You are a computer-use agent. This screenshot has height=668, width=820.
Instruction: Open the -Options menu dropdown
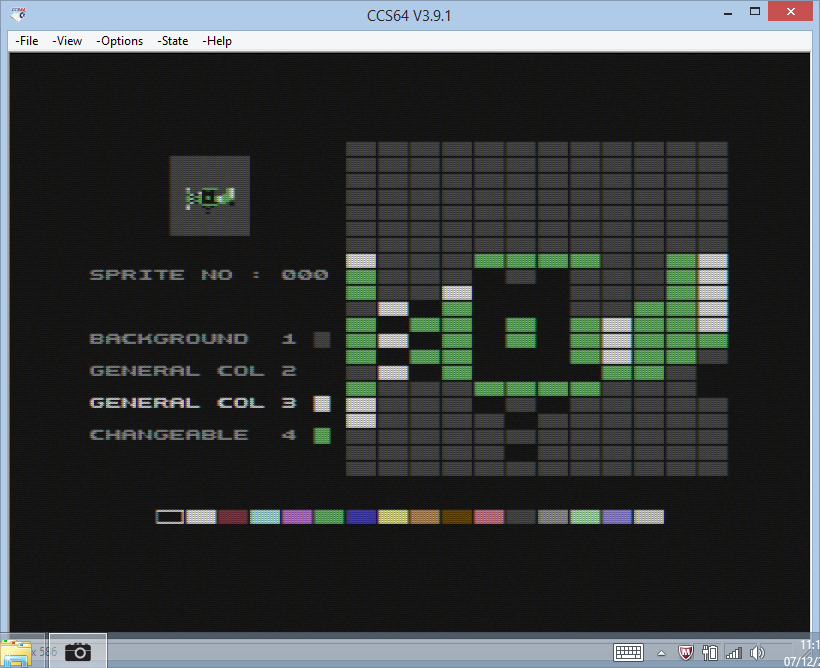point(120,41)
